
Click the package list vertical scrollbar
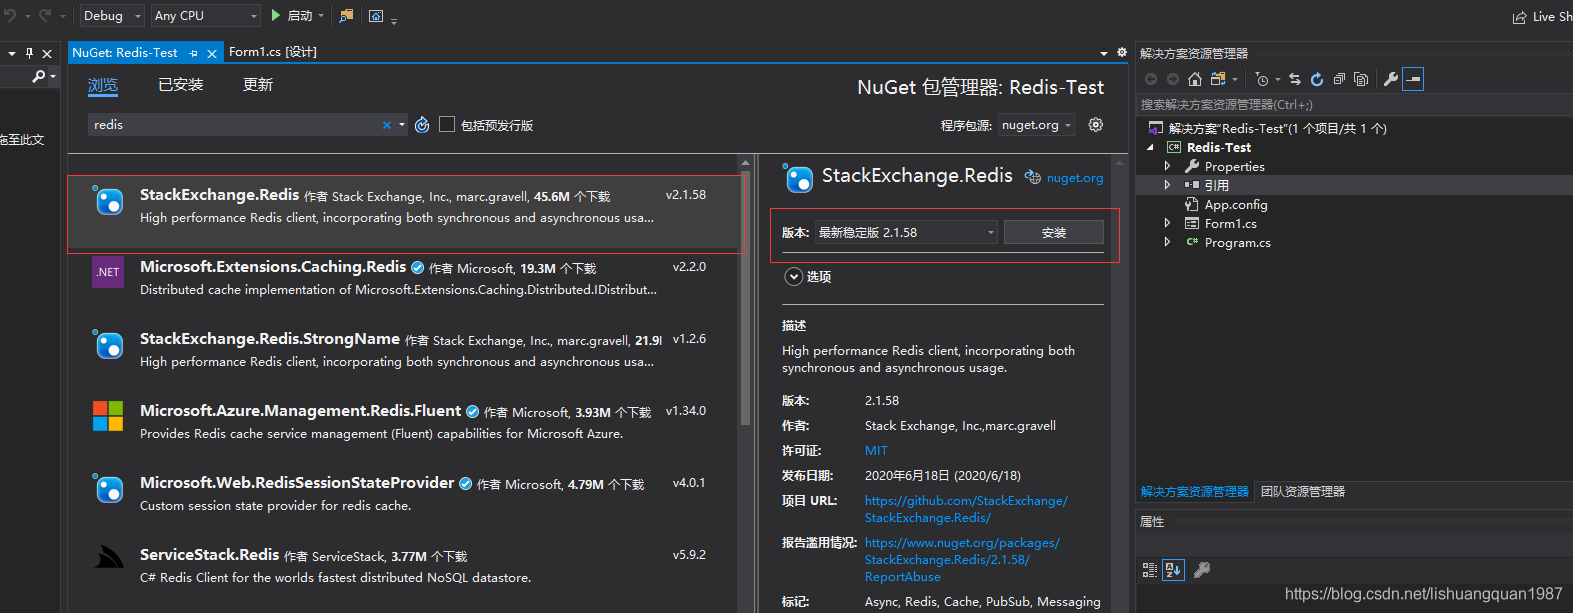(745, 300)
